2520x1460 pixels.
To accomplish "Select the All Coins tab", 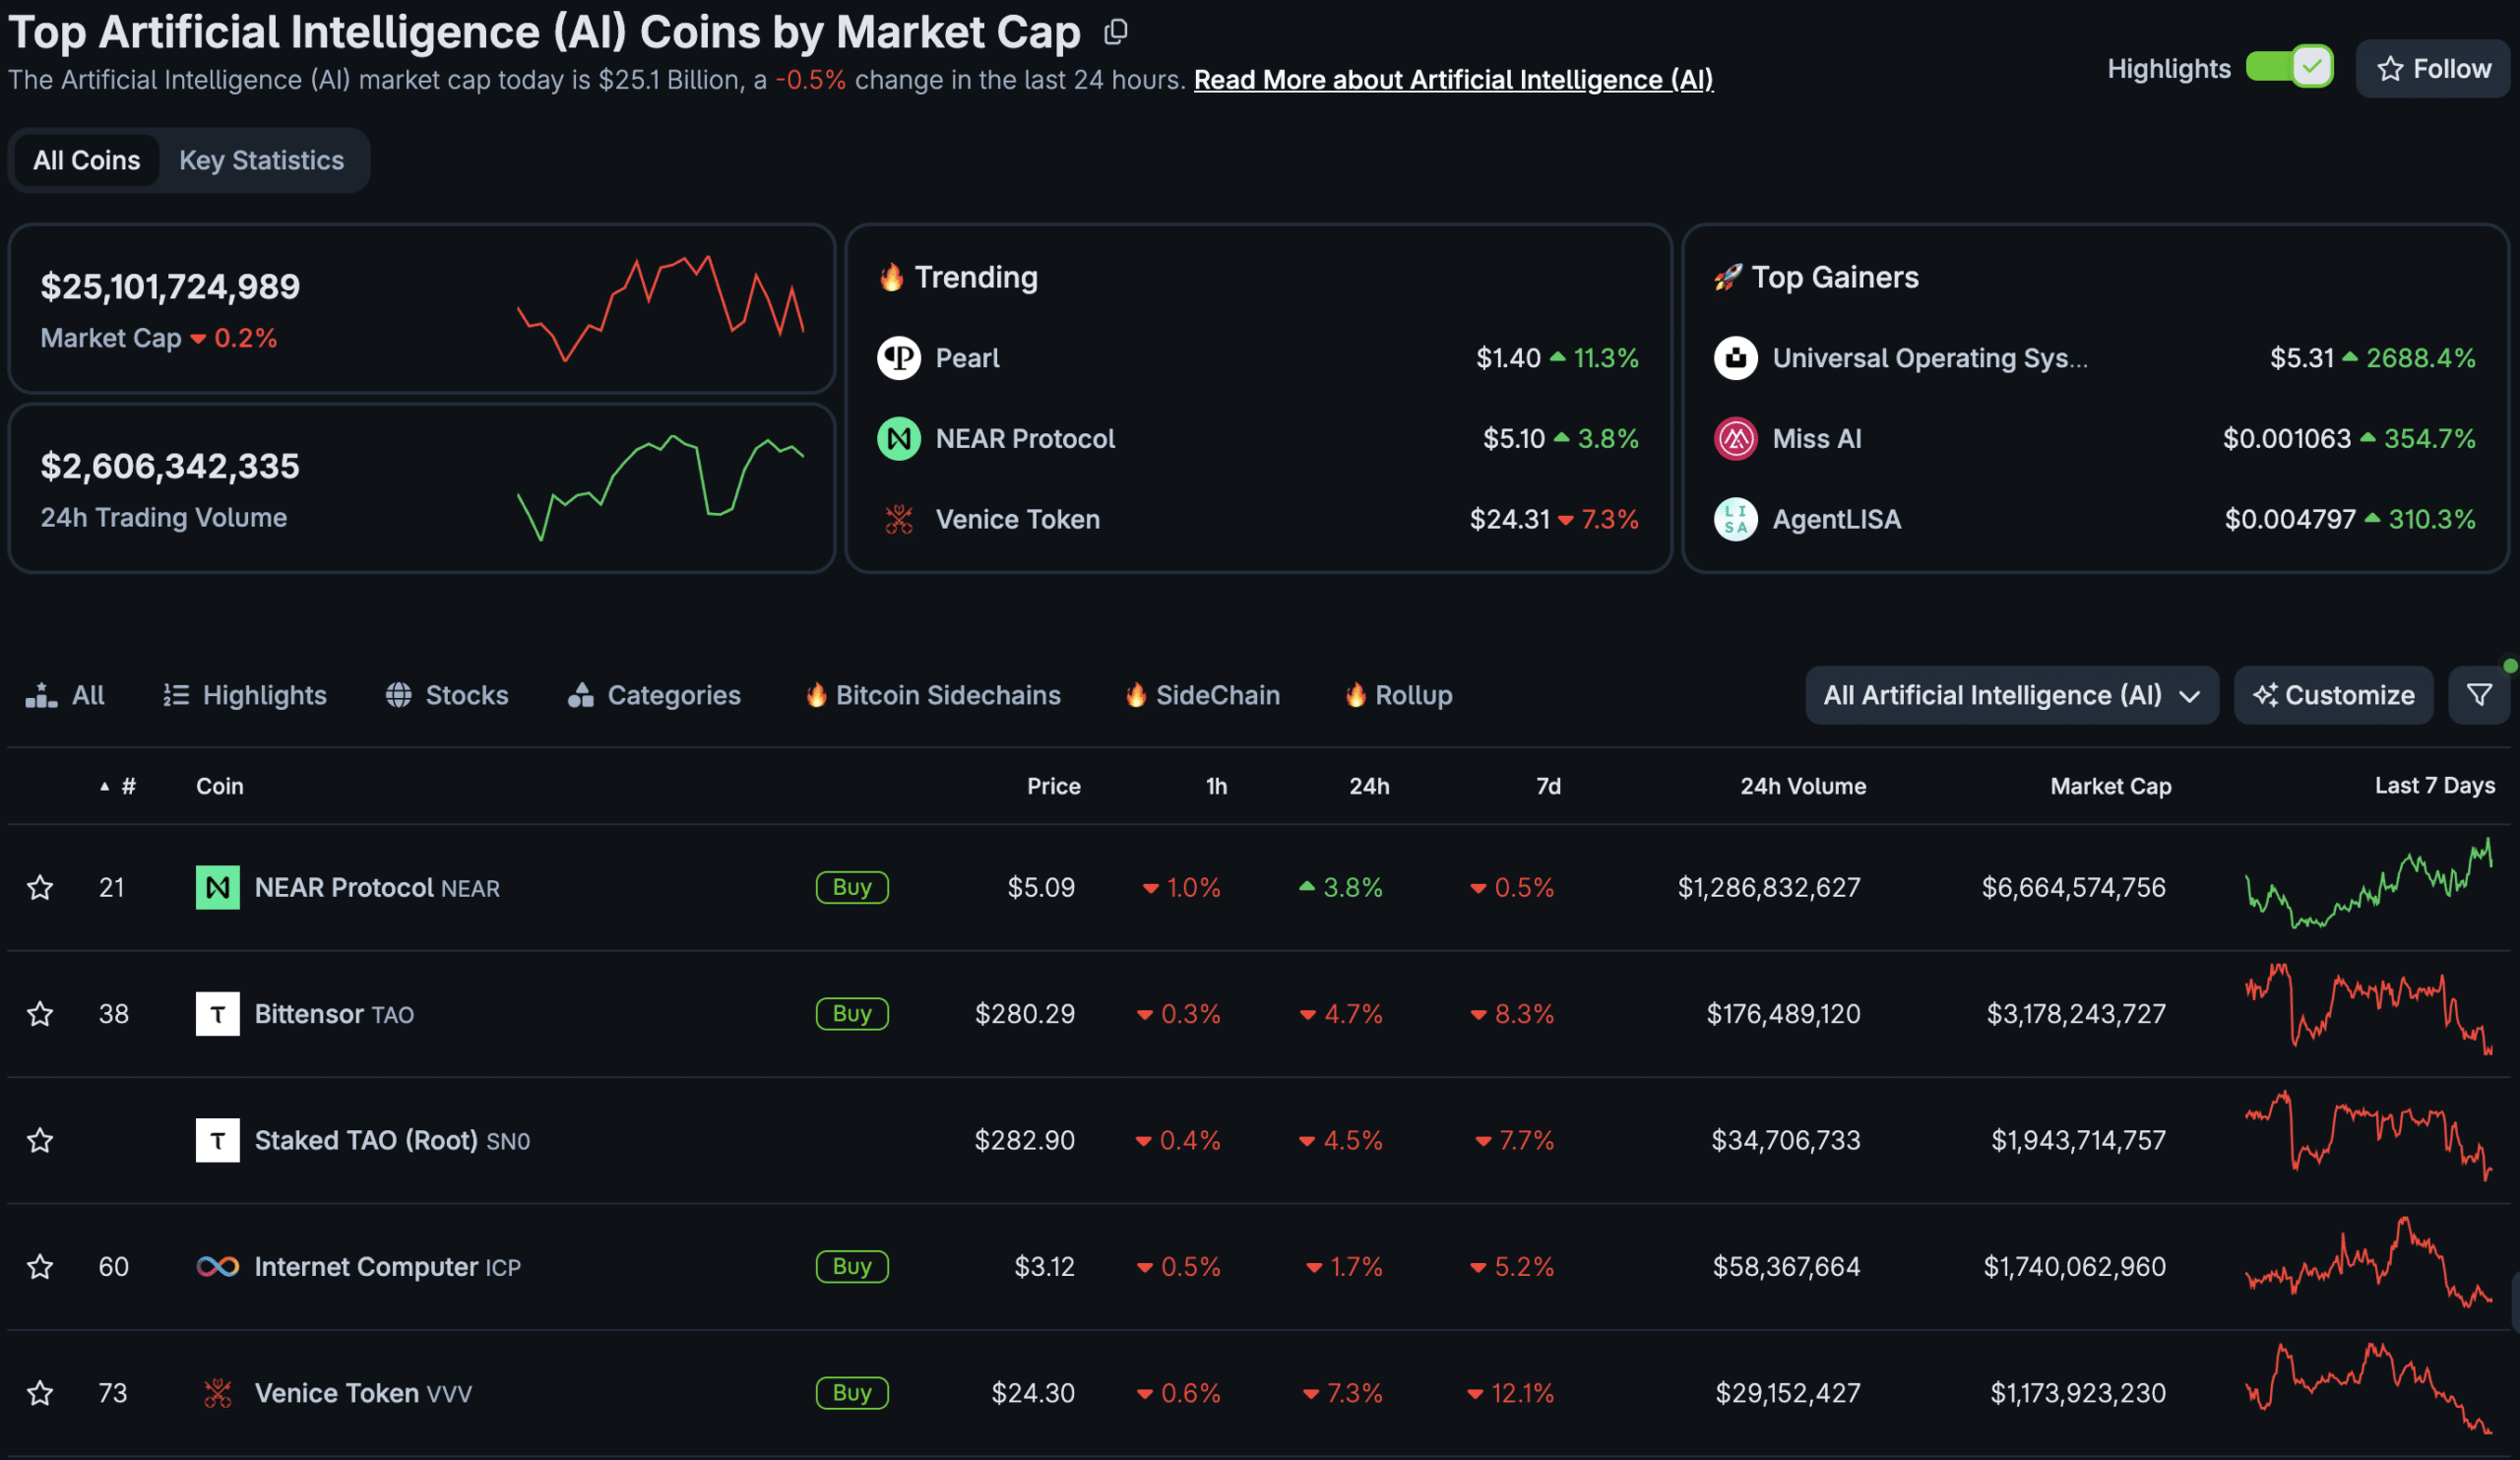I will (x=86, y=160).
